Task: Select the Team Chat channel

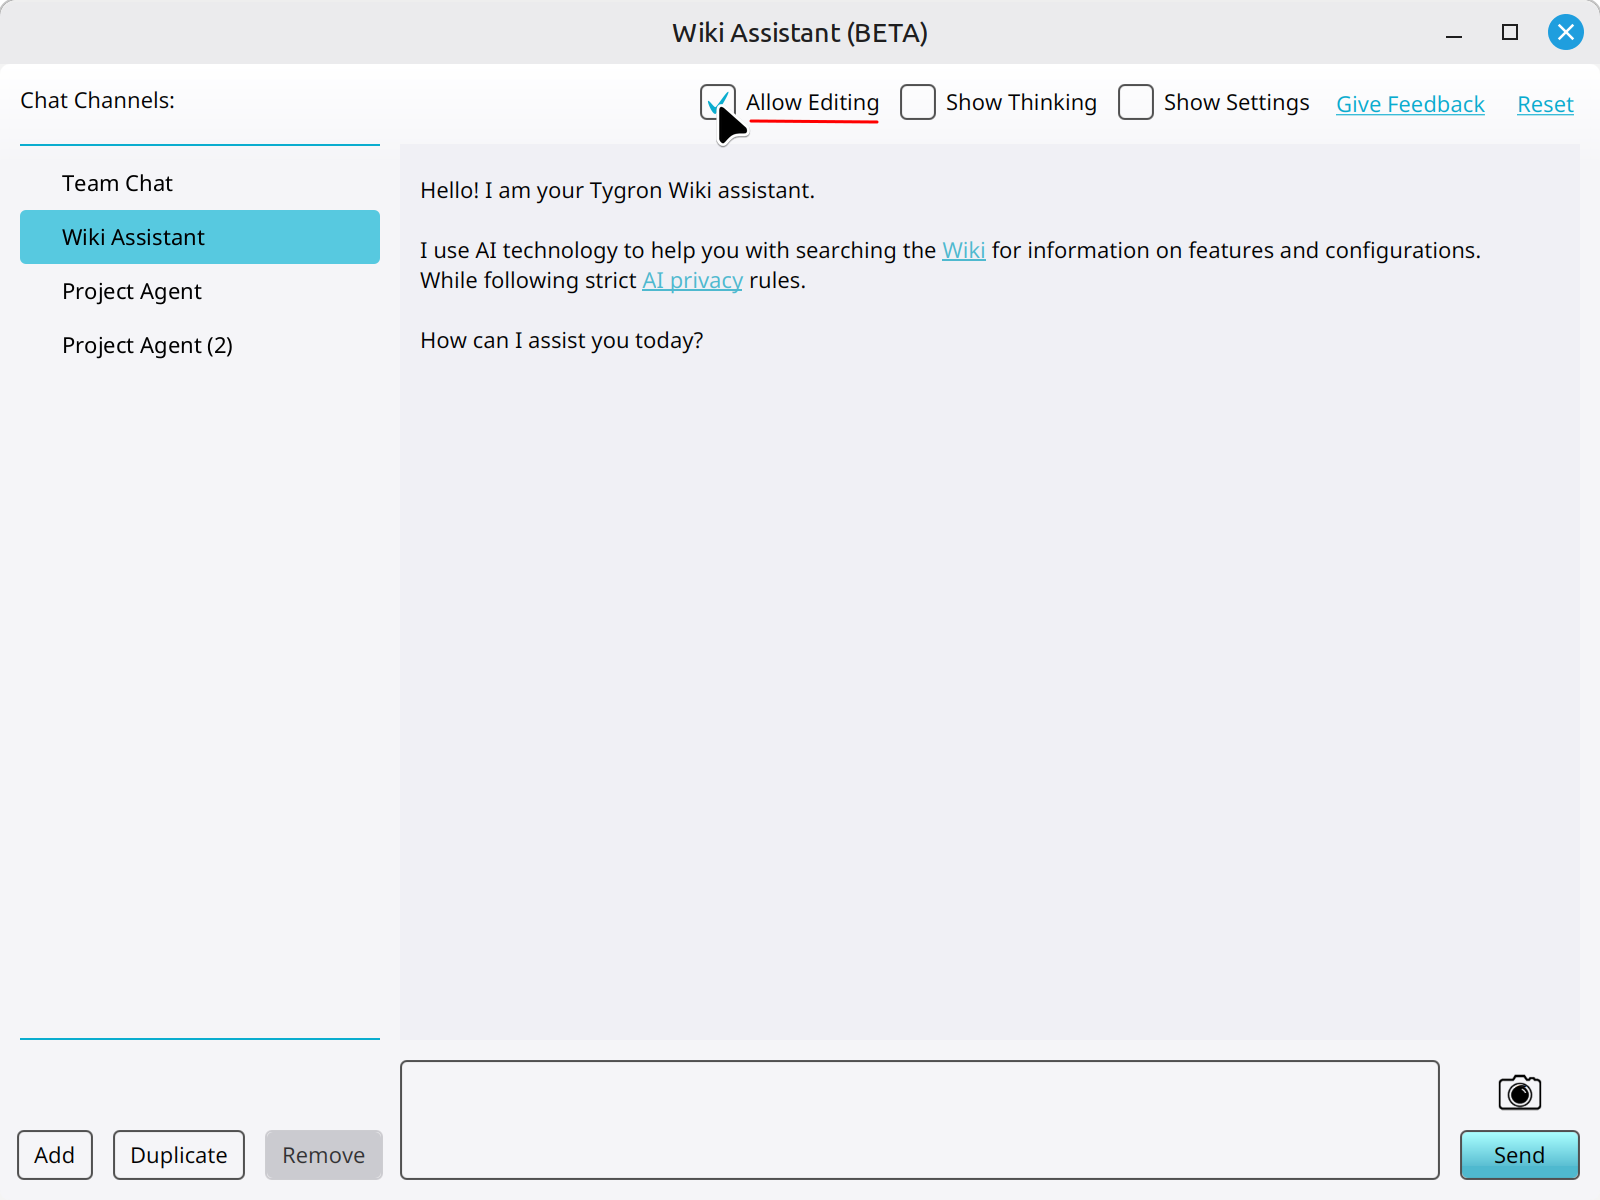Action: coord(200,183)
